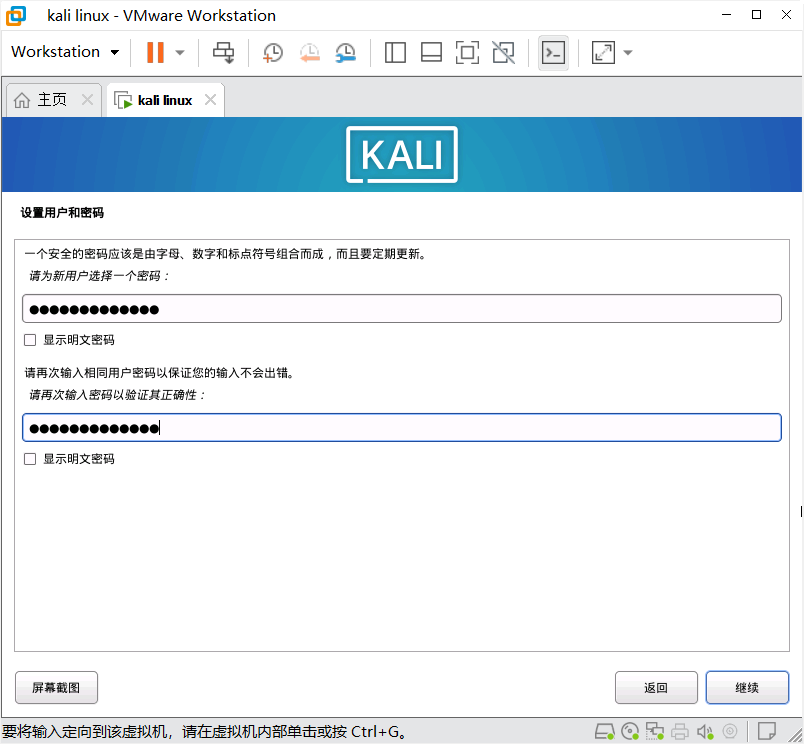Open the Snapshot Manager
Viewport: 804px width, 744px height.
tap(345, 52)
